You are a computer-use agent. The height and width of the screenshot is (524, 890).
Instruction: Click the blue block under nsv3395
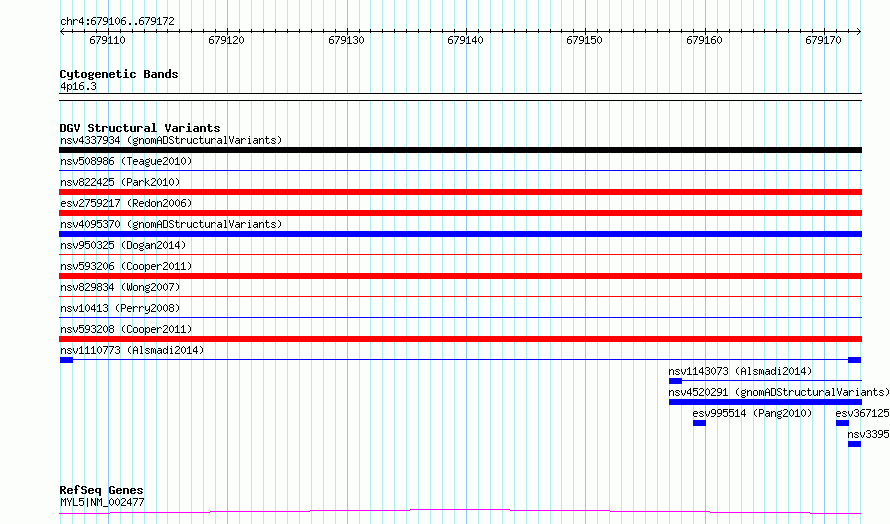pos(854,444)
